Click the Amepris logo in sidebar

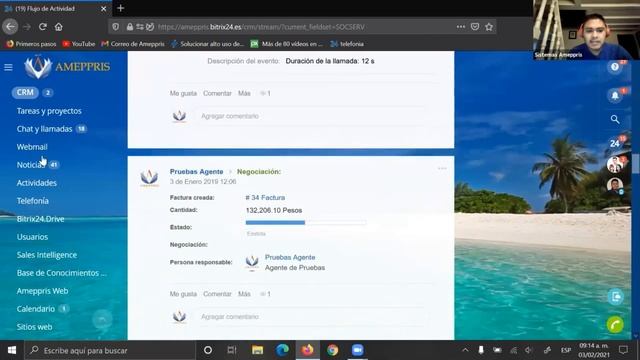point(67,66)
